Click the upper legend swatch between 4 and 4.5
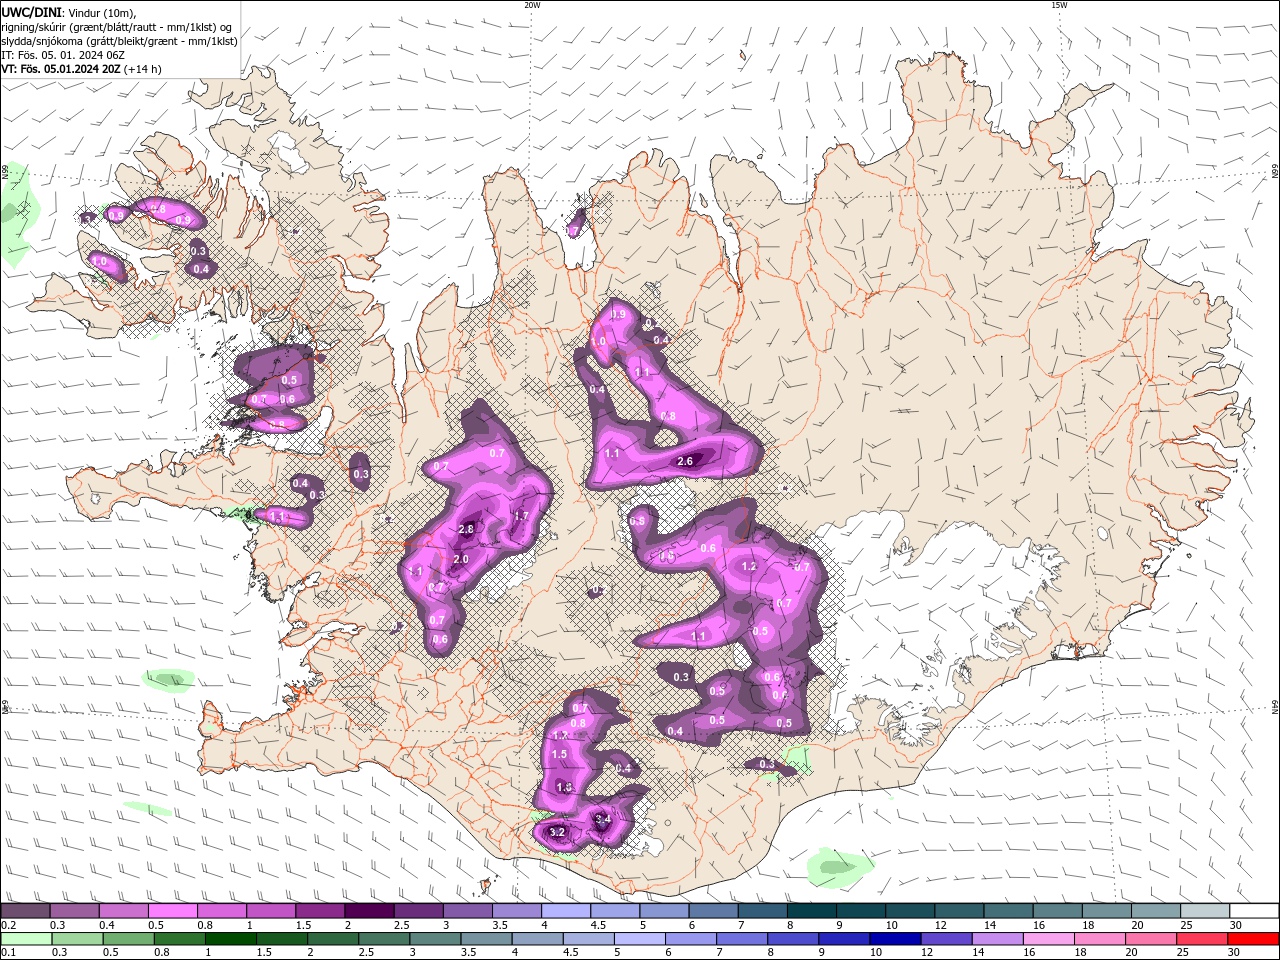 click(x=566, y=911)
